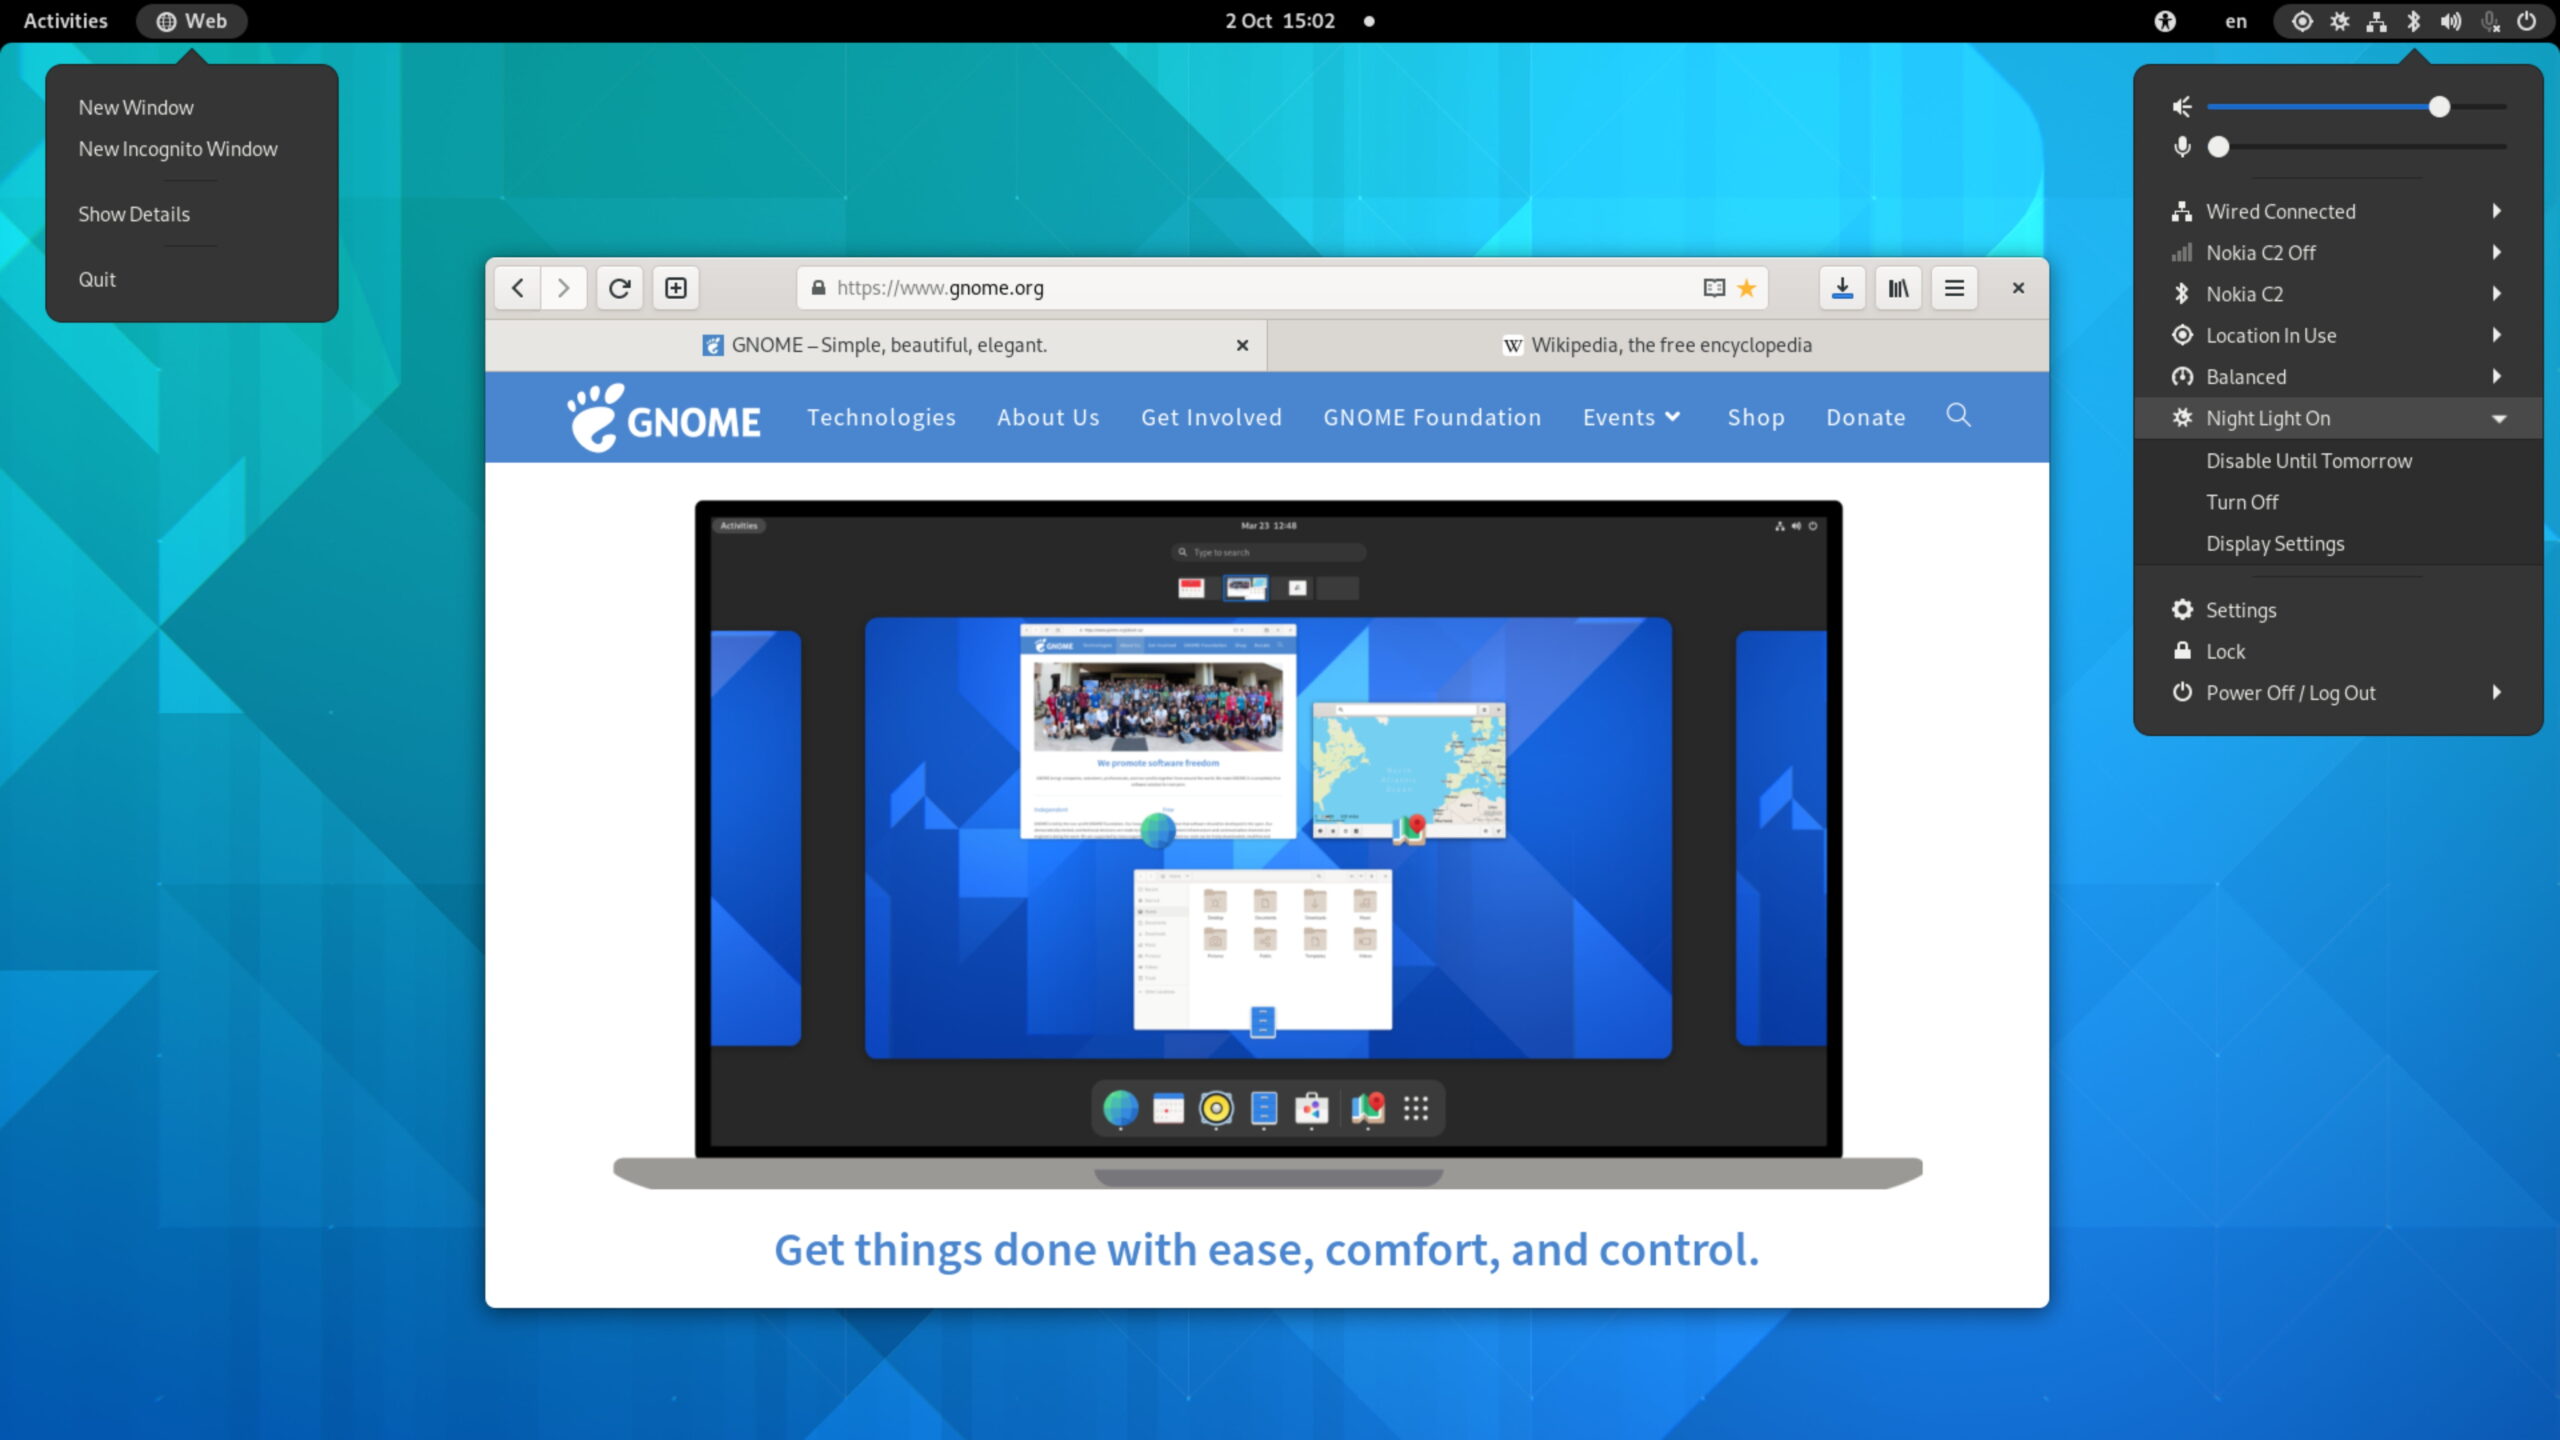This screenshot has height=1440, width=2560.
Task: Select Show Details in app menu
Action: pyautogui.click(x=192, y=214)
